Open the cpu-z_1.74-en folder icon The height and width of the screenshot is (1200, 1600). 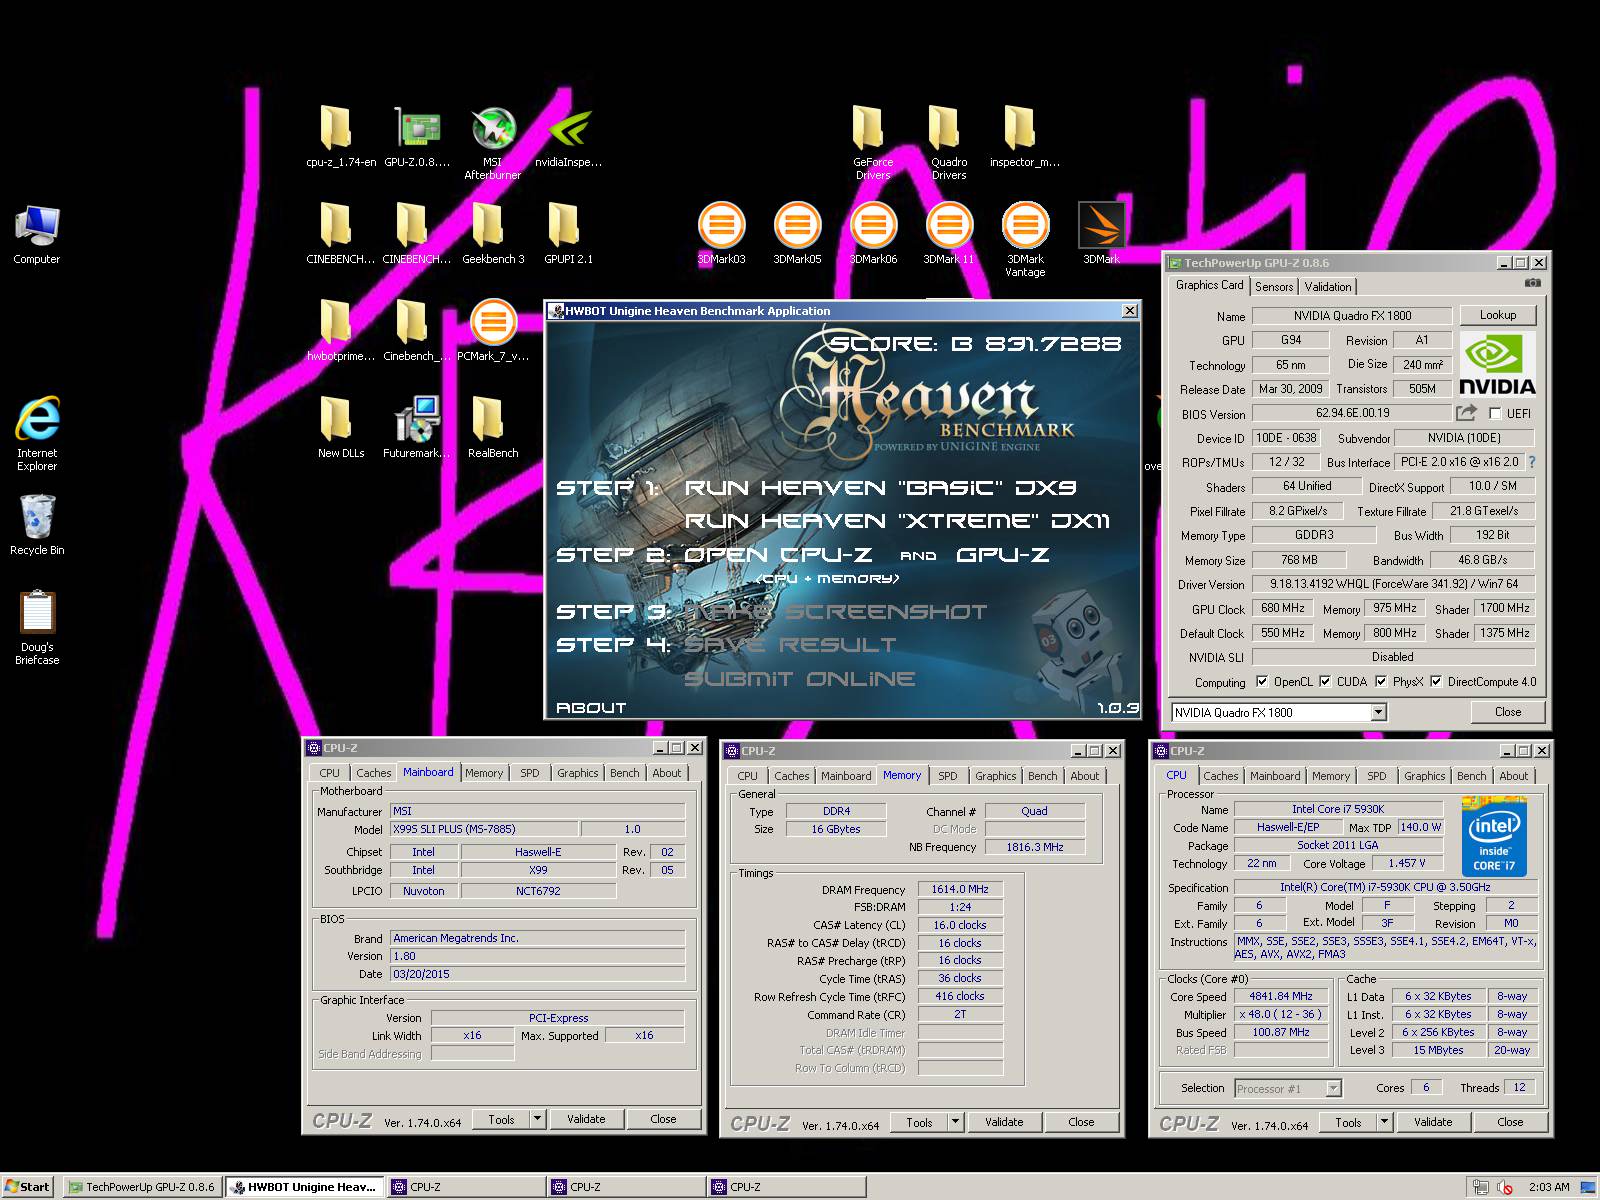point(335,128)
